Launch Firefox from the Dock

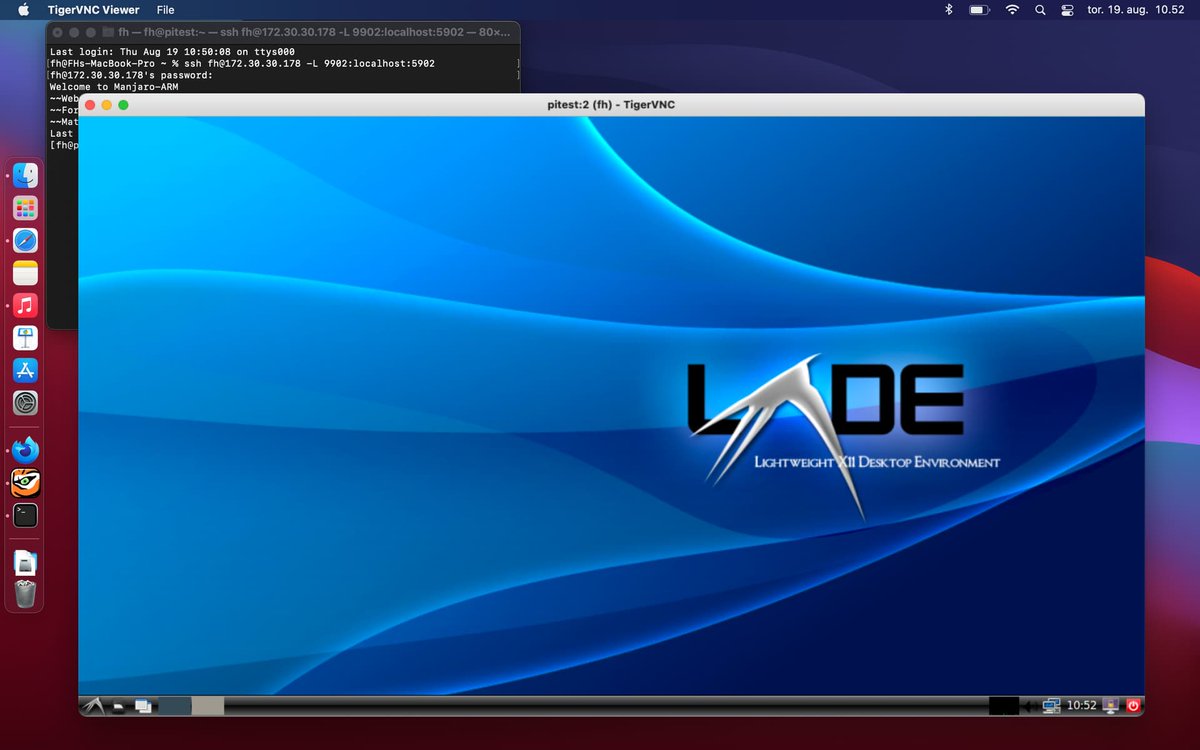coord(25,449)
